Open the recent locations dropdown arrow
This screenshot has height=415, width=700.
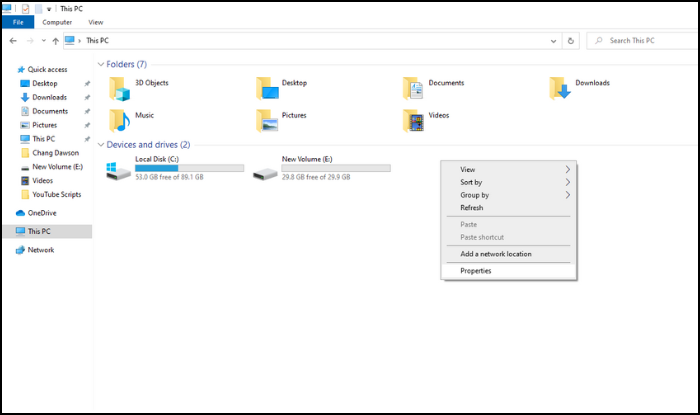tap(43, 41)
